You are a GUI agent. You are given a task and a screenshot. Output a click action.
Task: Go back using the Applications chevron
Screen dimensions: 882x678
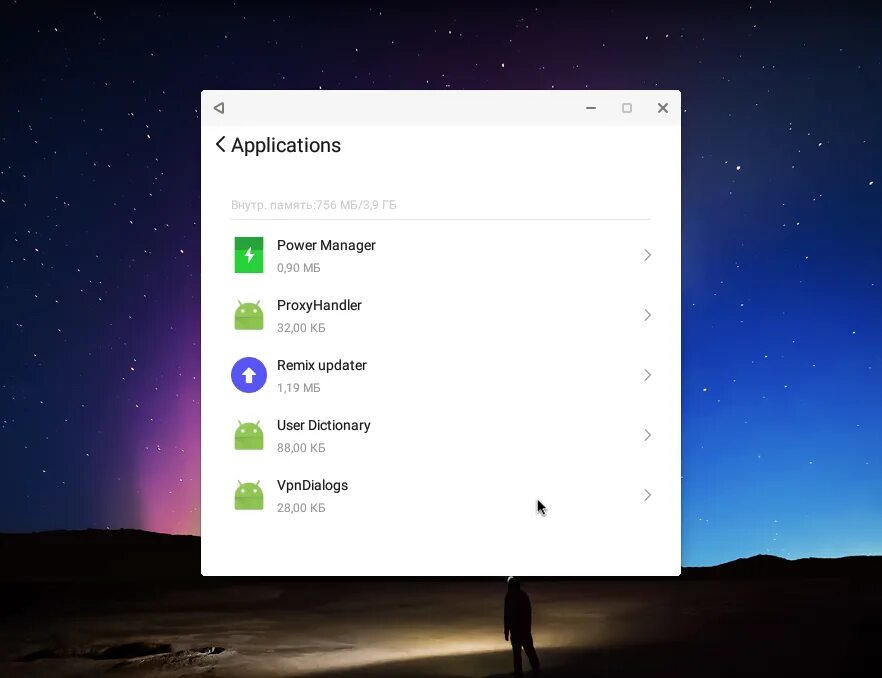(220, 145)
